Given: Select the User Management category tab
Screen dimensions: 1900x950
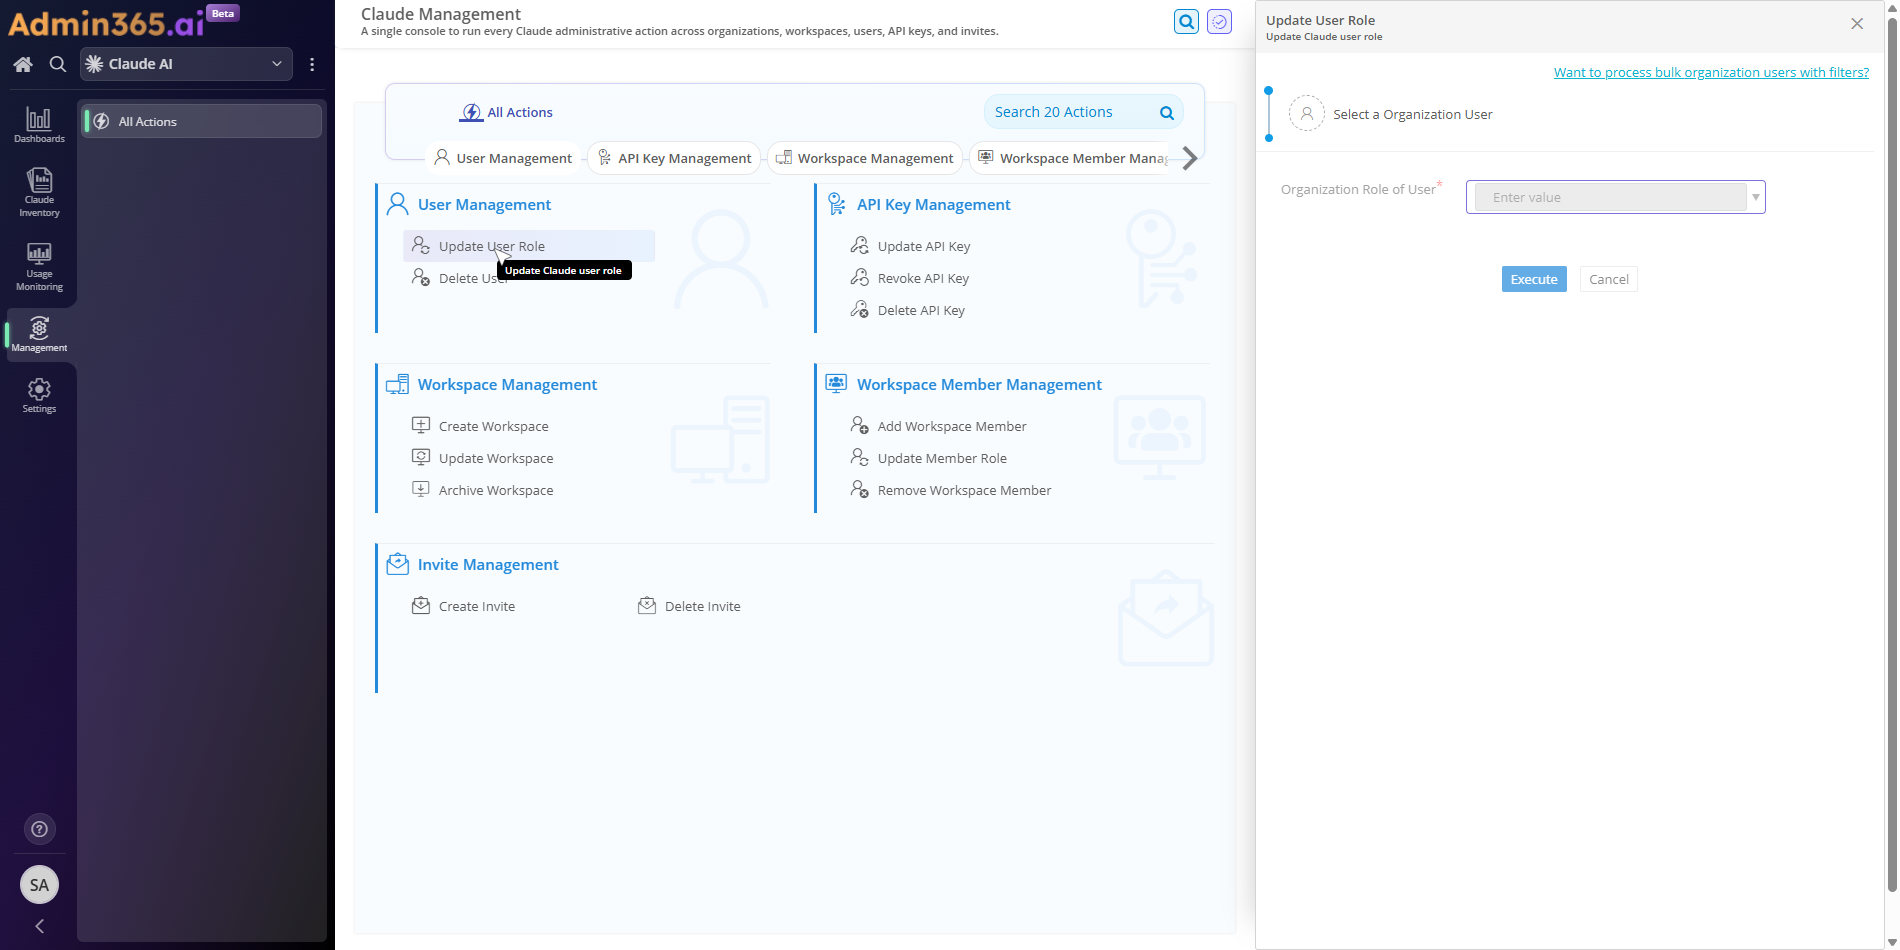Looking at the screenshot, I should pos(503,158).
